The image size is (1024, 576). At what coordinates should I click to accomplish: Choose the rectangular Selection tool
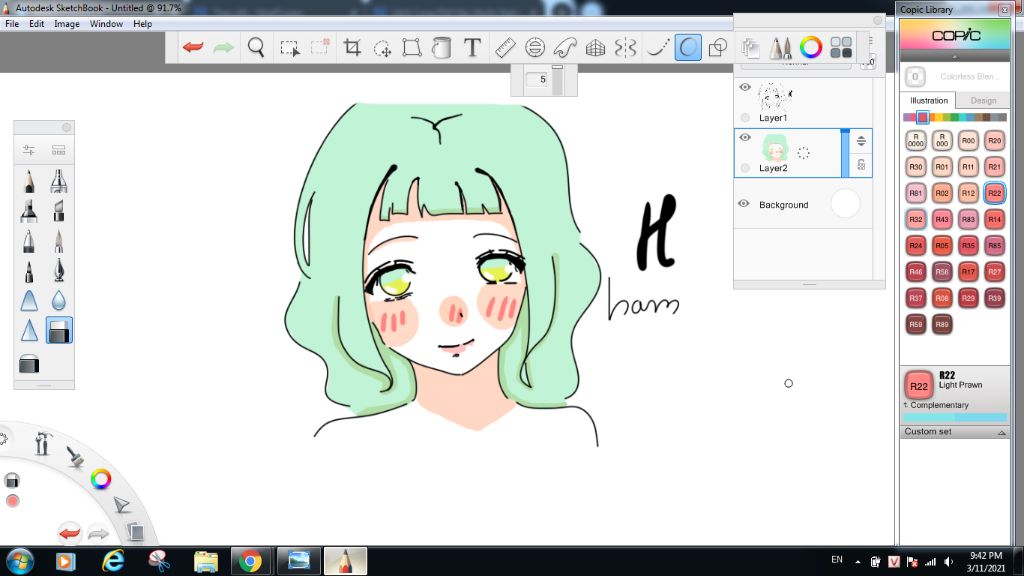[289, 48]
